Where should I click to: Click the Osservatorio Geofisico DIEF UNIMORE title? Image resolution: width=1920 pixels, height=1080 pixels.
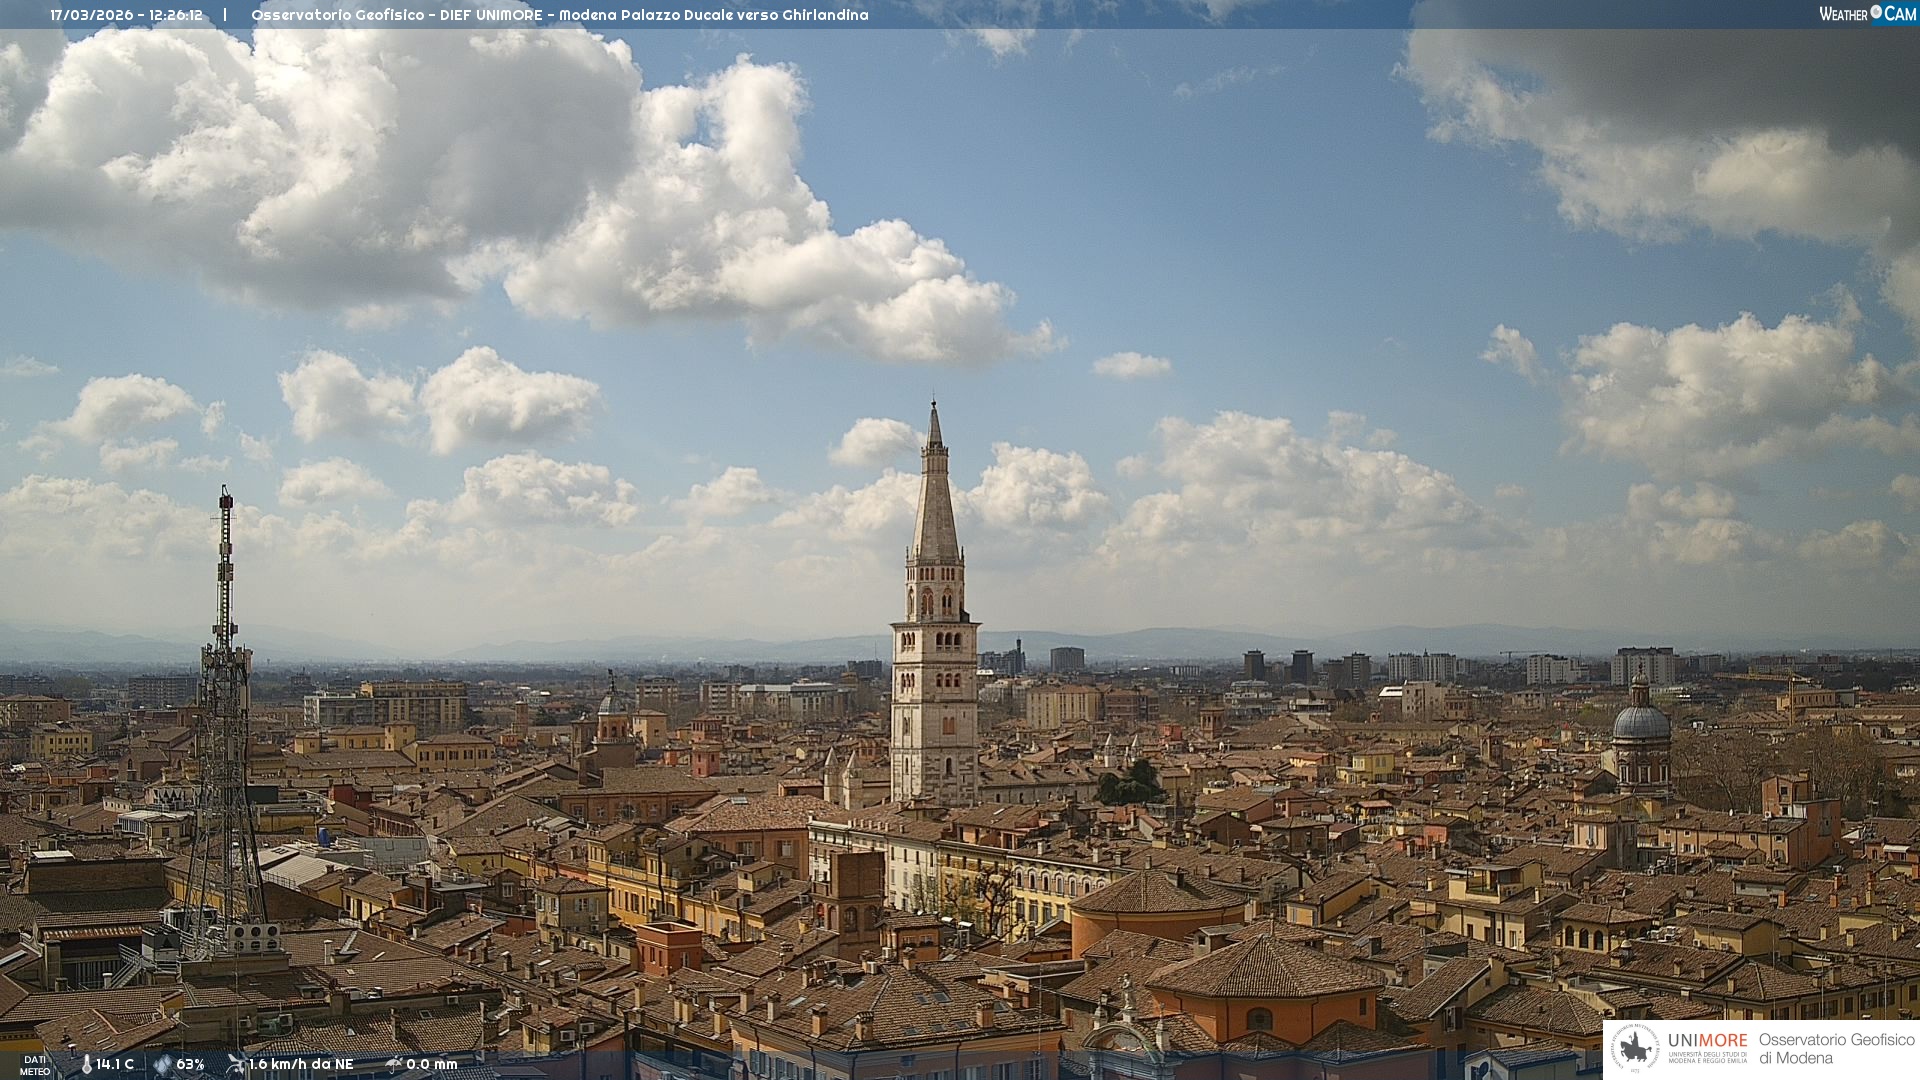(396, 15)
